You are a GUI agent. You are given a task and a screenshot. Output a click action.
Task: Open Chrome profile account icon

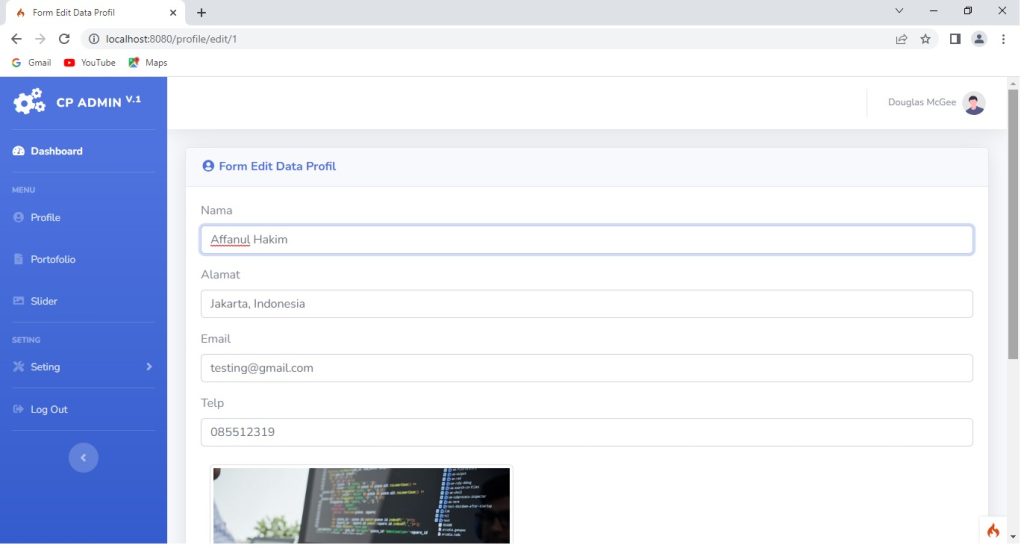coord(979,39)
